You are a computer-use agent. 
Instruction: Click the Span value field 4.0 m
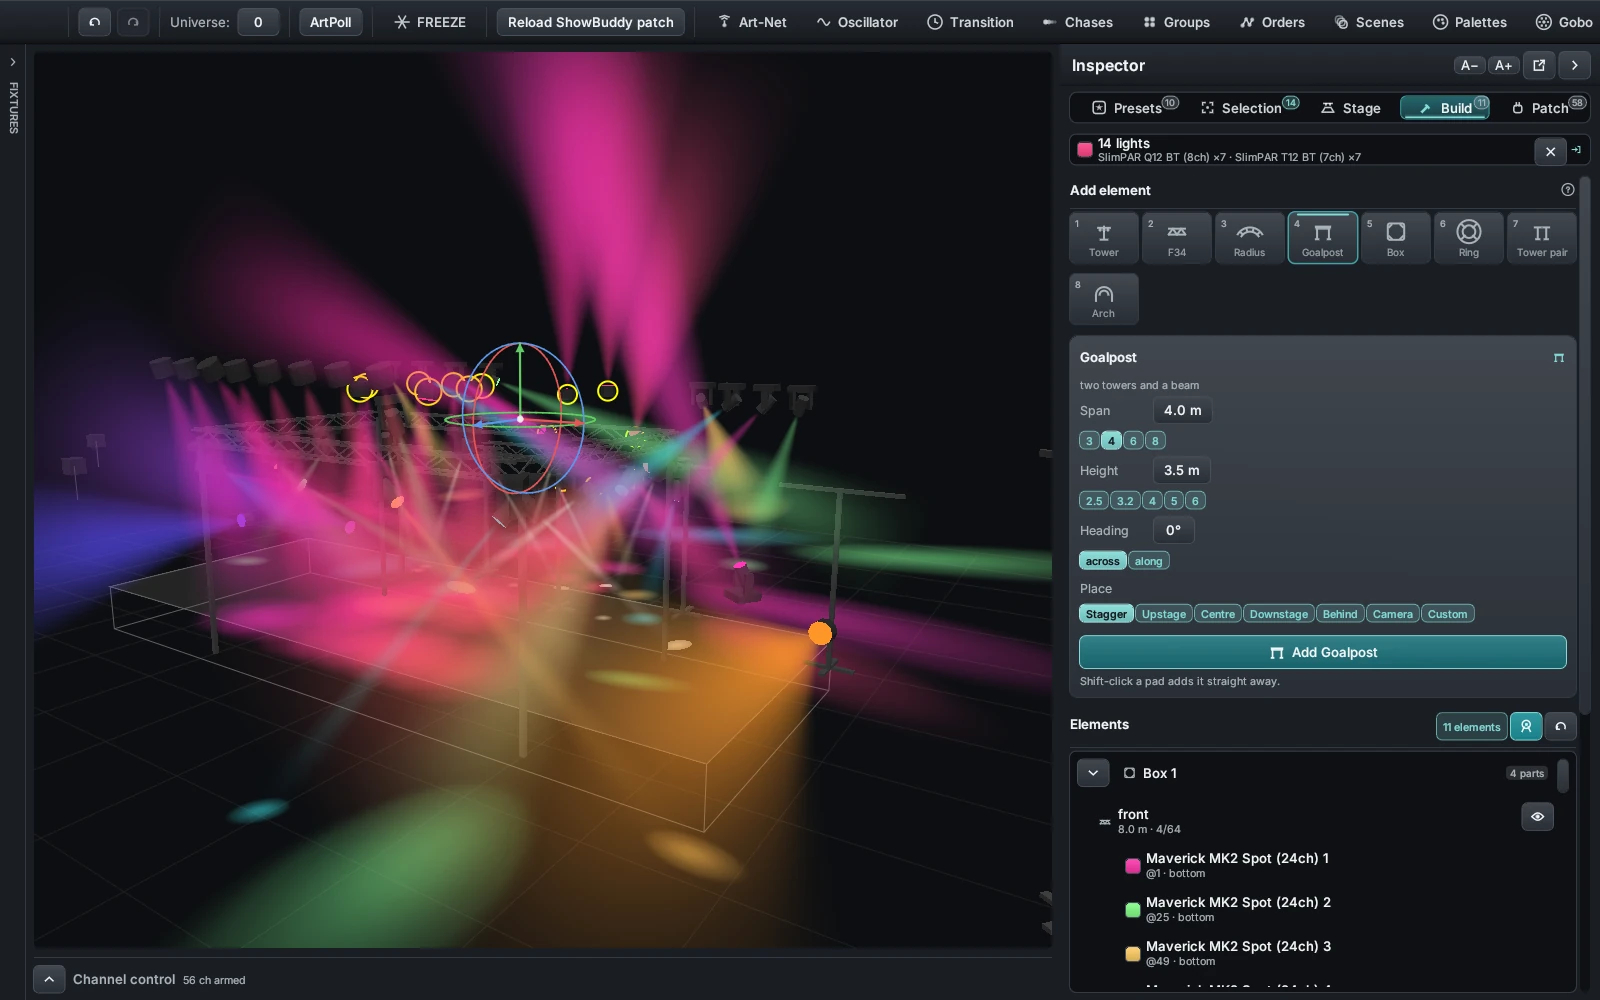tap(1182, 411)
